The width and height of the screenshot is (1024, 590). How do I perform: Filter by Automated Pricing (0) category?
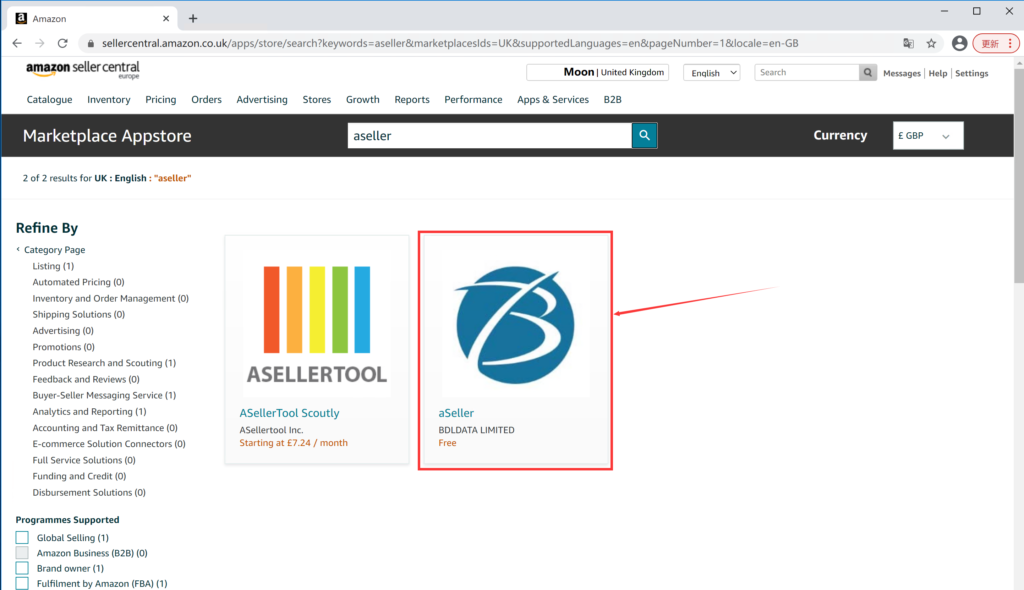pyautogui.click(x=78, y=282)
